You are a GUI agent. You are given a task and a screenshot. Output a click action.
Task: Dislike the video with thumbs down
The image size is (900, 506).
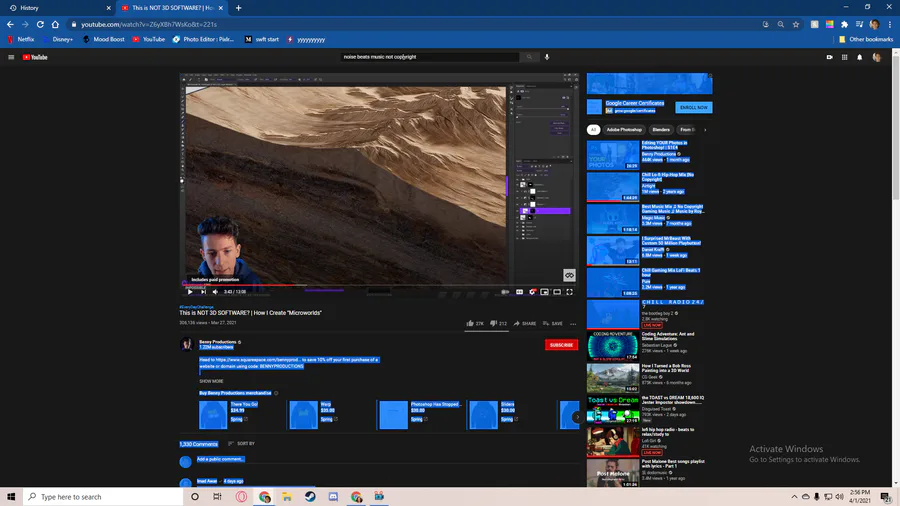point(491,324)
